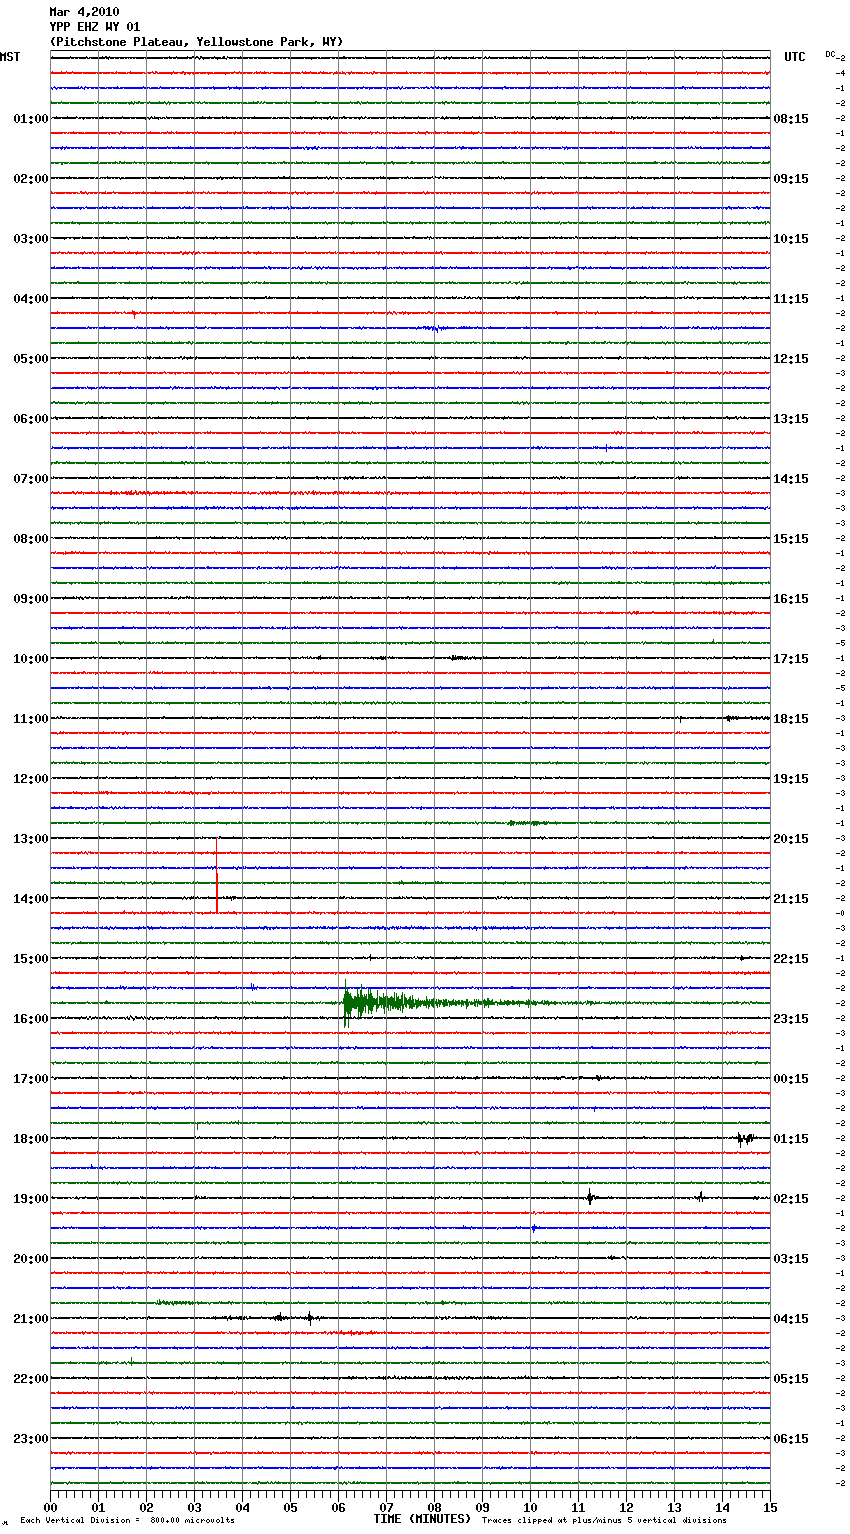Select the 04:00 MST time label

tap(30, 299)
